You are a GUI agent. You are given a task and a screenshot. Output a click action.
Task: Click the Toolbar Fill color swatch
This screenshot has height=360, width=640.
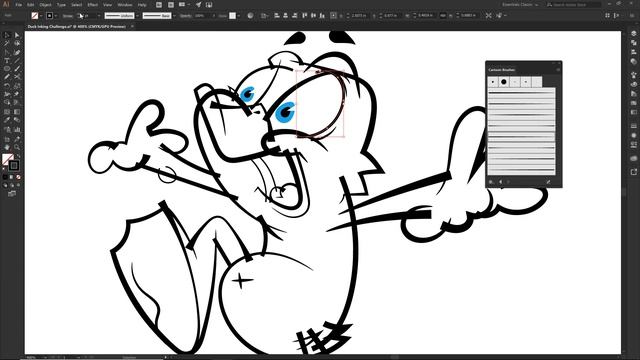click(7, 159)
